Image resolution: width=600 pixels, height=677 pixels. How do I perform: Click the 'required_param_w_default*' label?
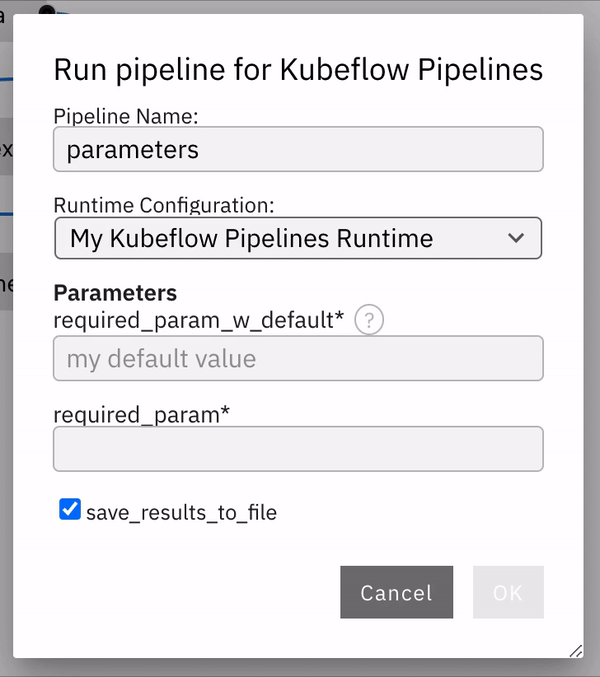[x=199, y=320]
